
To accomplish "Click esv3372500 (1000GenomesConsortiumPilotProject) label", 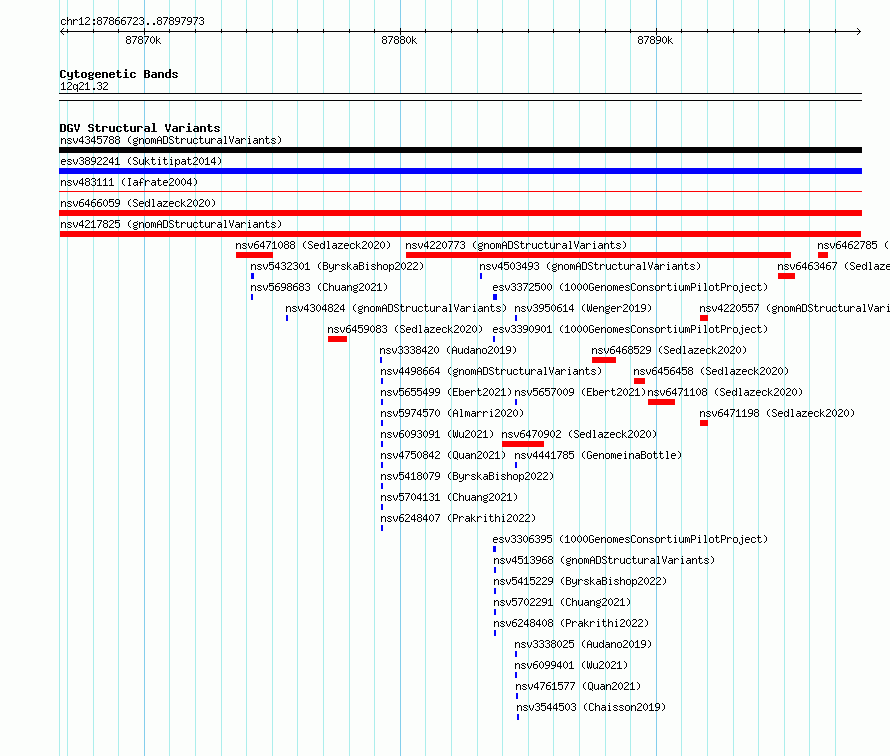I will (x=630, y=287).
